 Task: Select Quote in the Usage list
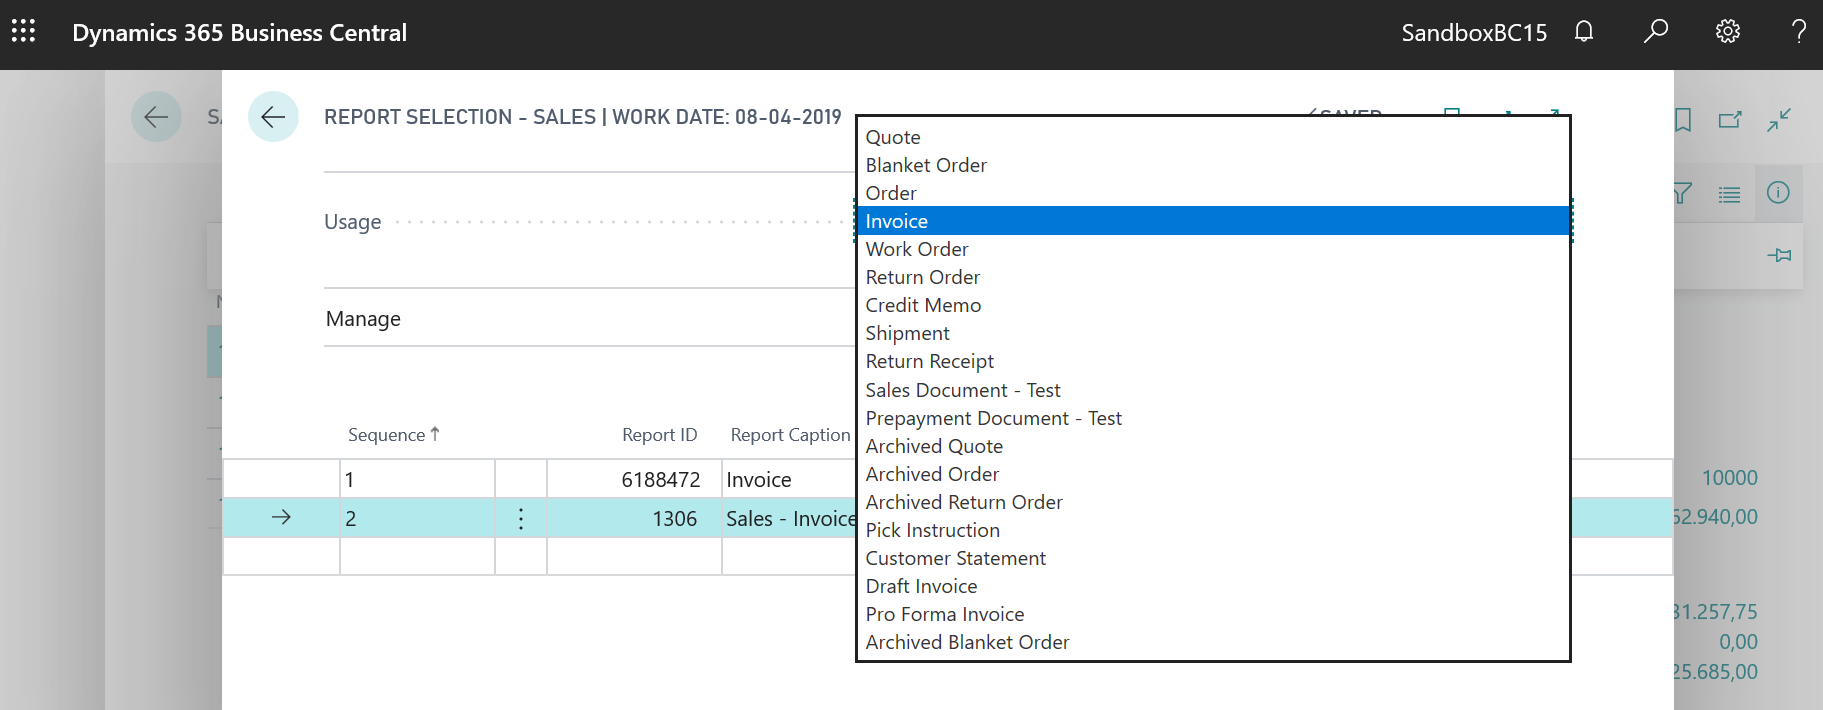(x=1213, y=137)
